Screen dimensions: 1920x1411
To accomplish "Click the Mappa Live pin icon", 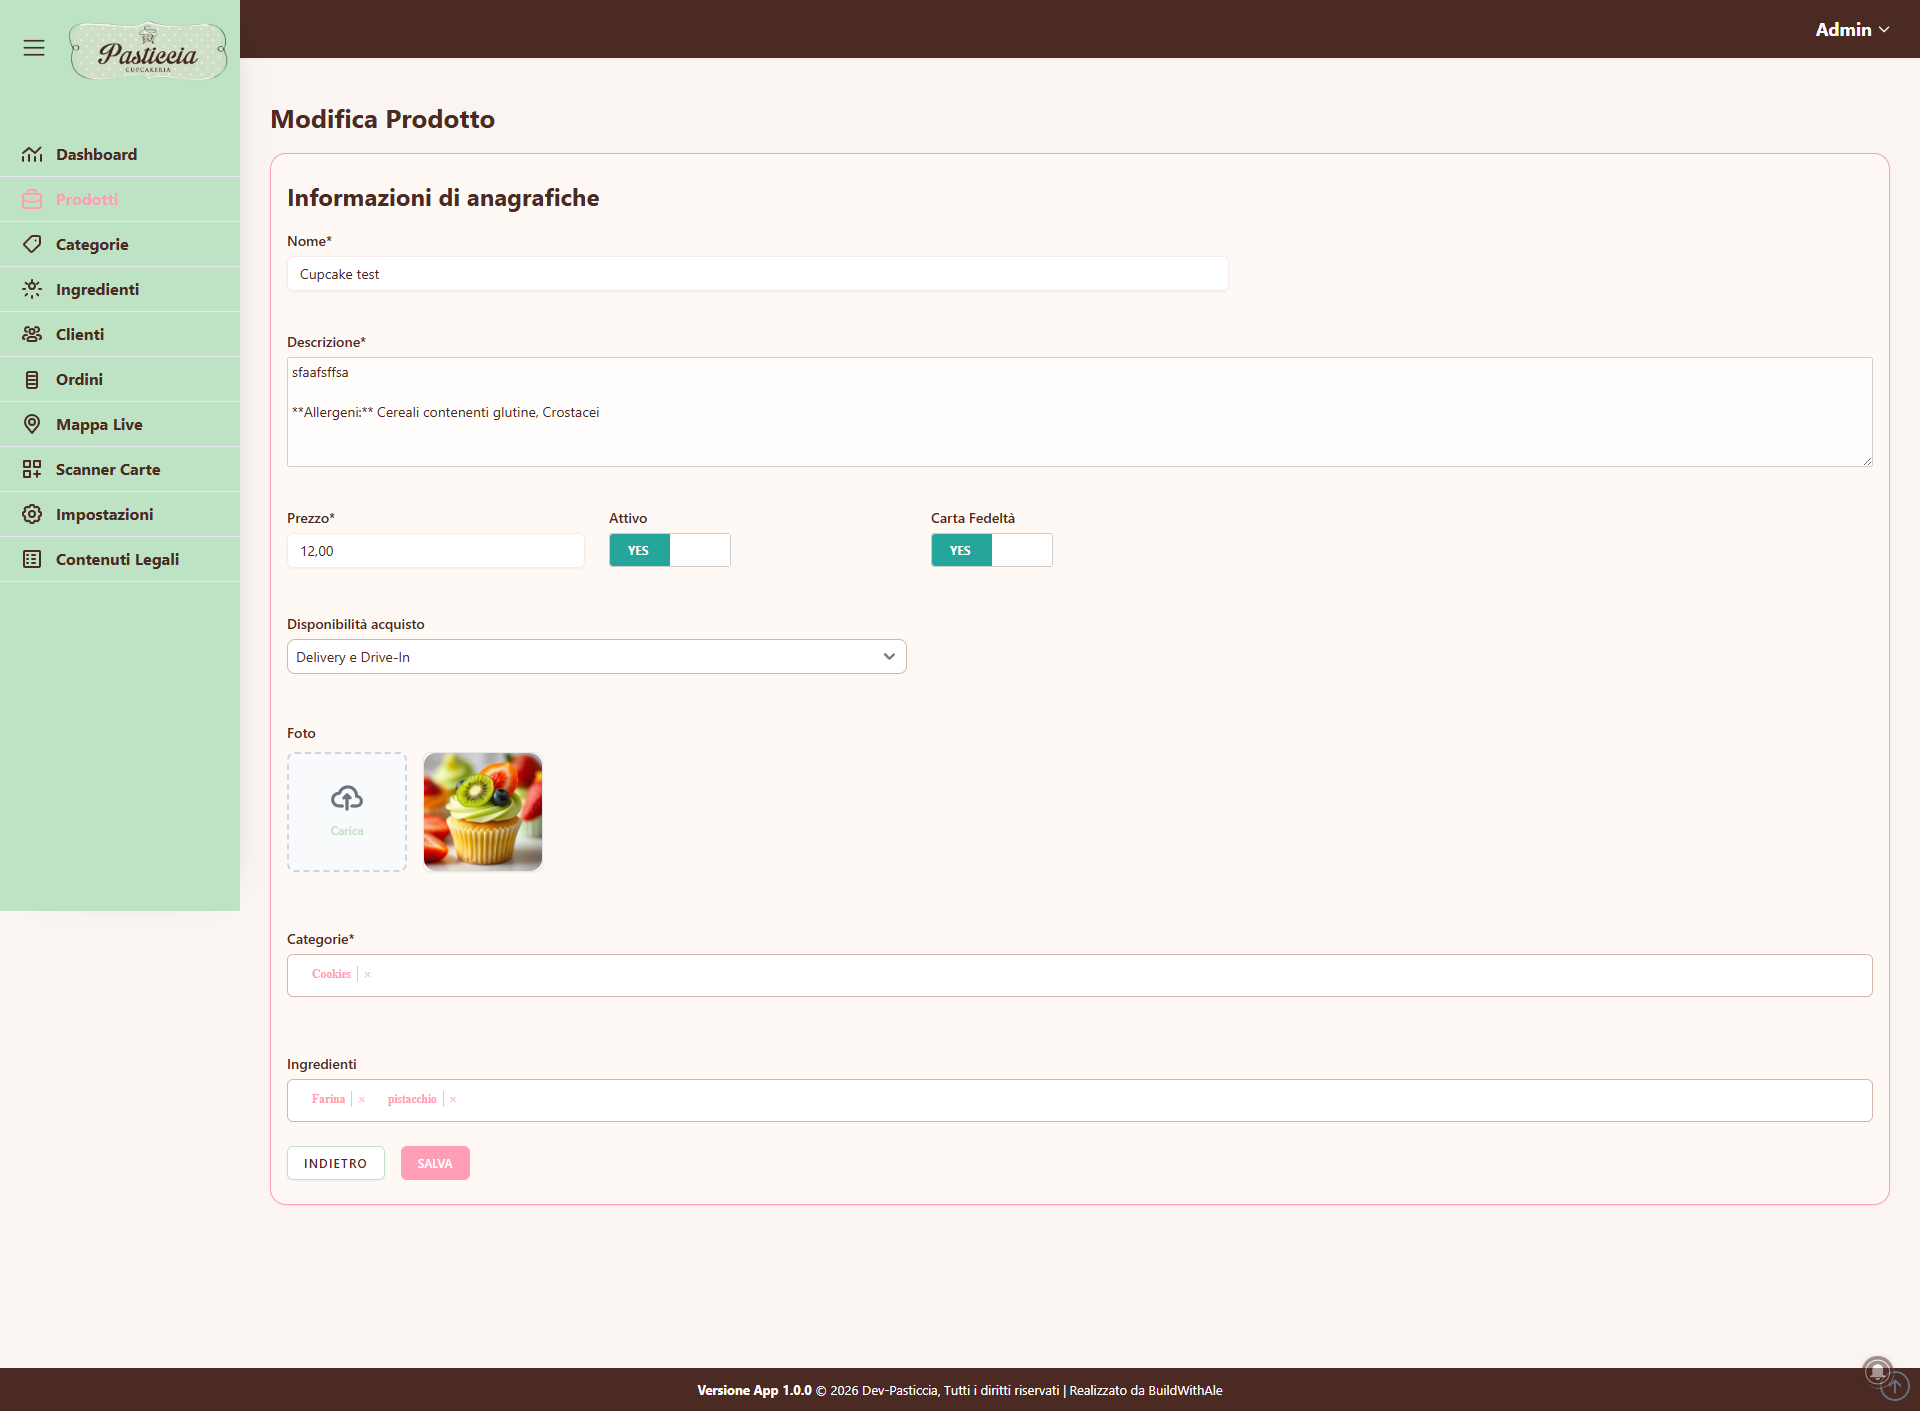I will point(32,424).
